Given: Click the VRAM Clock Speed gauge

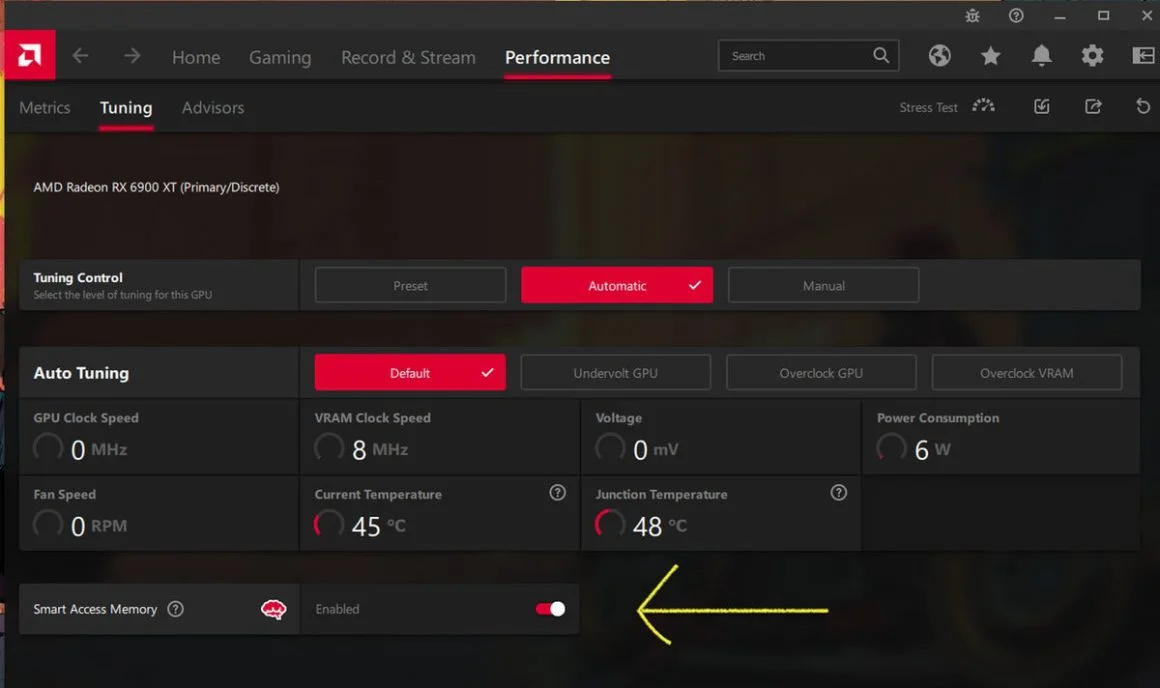Looking at the screenshot, I should click(x=329, y=448).
